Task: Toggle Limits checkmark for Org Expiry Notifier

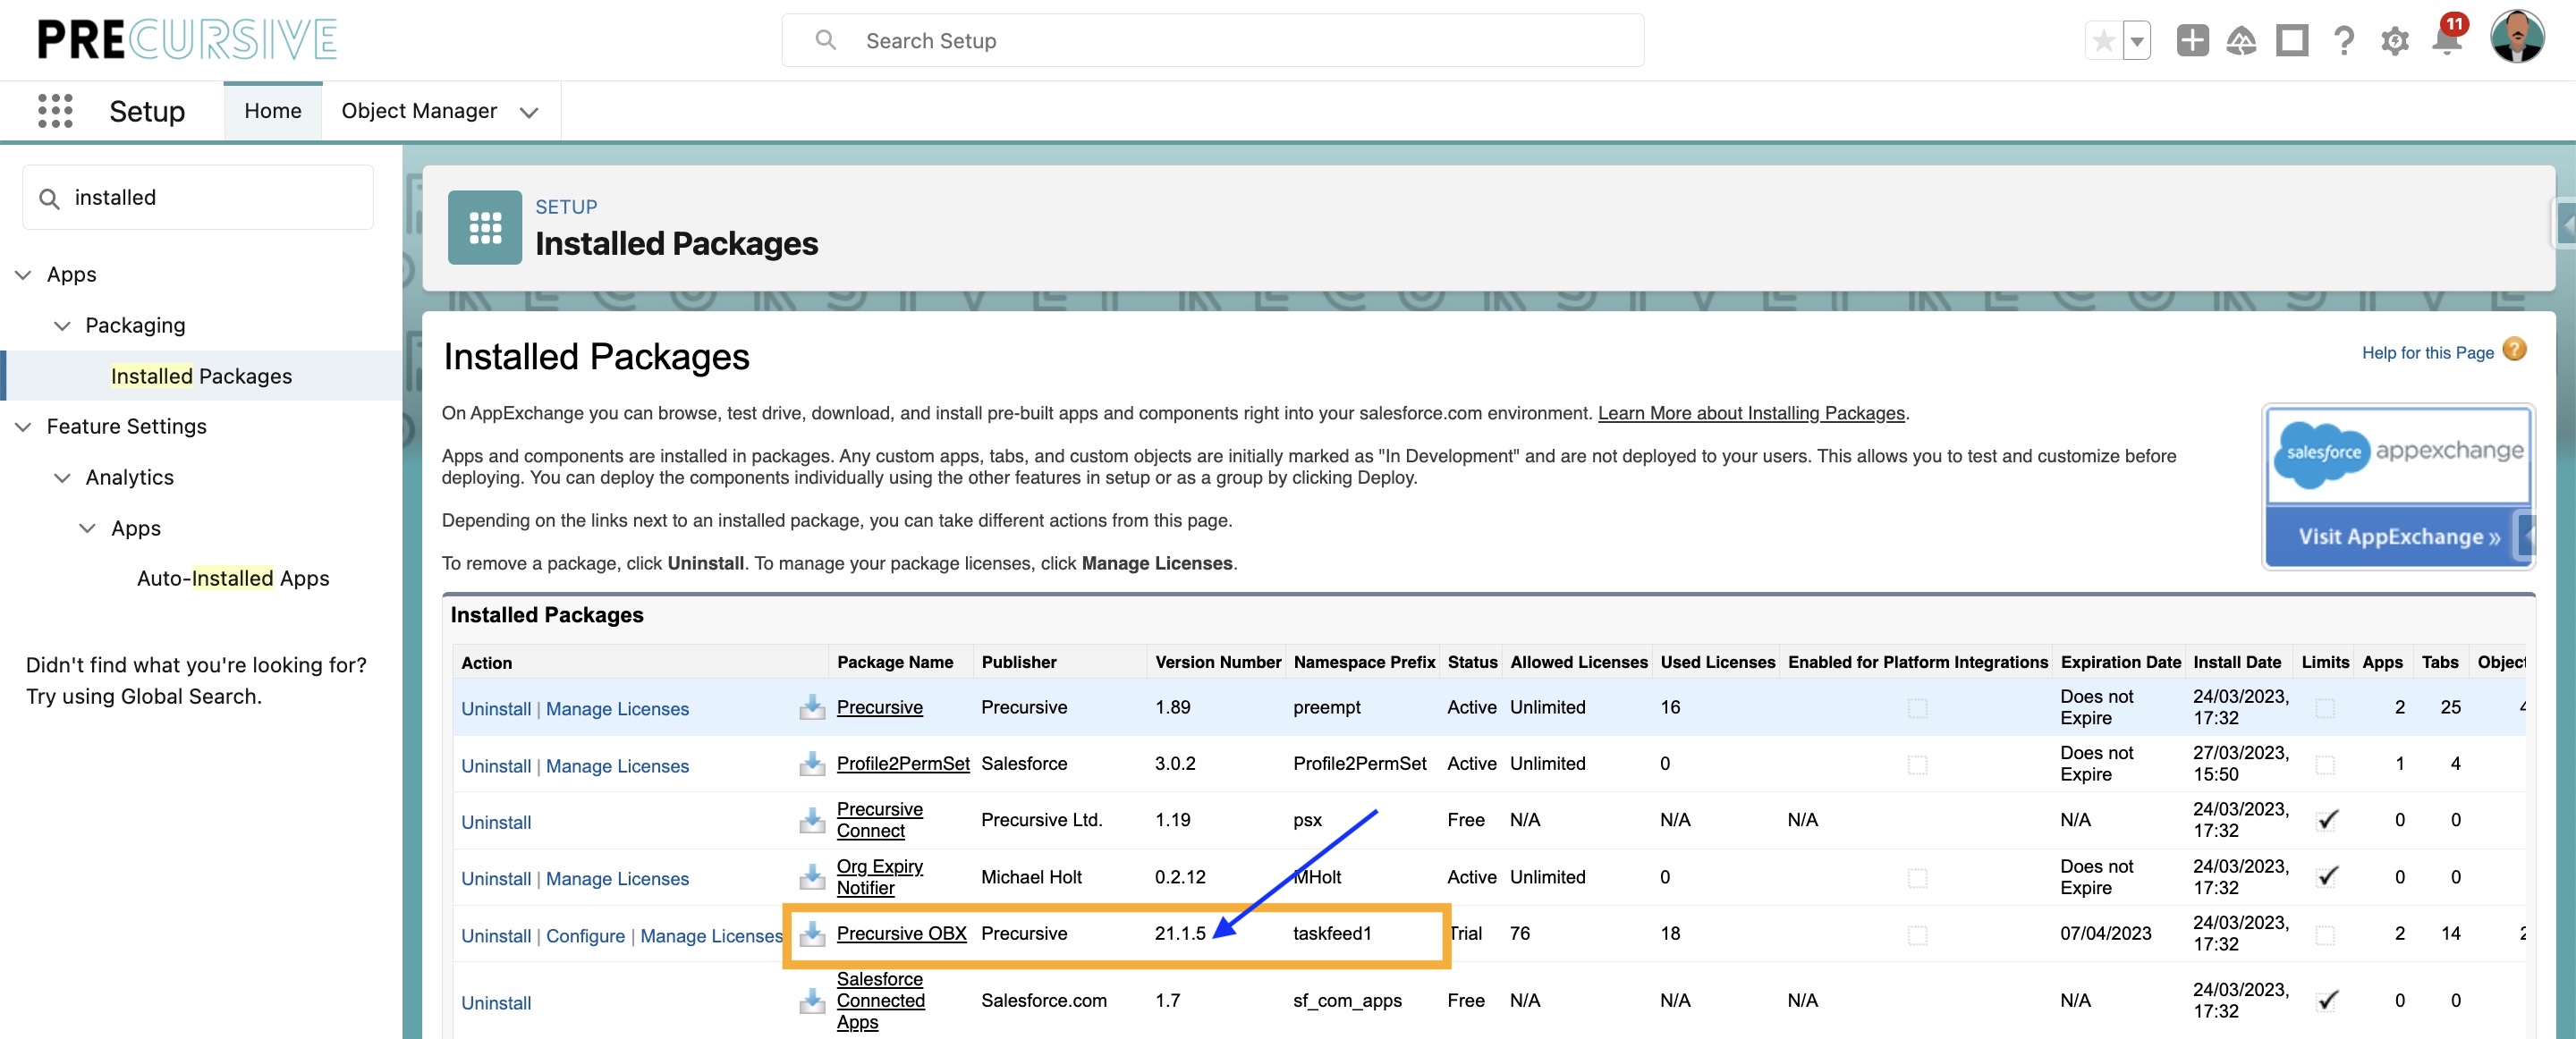Action: click(x=2327, y=876)
